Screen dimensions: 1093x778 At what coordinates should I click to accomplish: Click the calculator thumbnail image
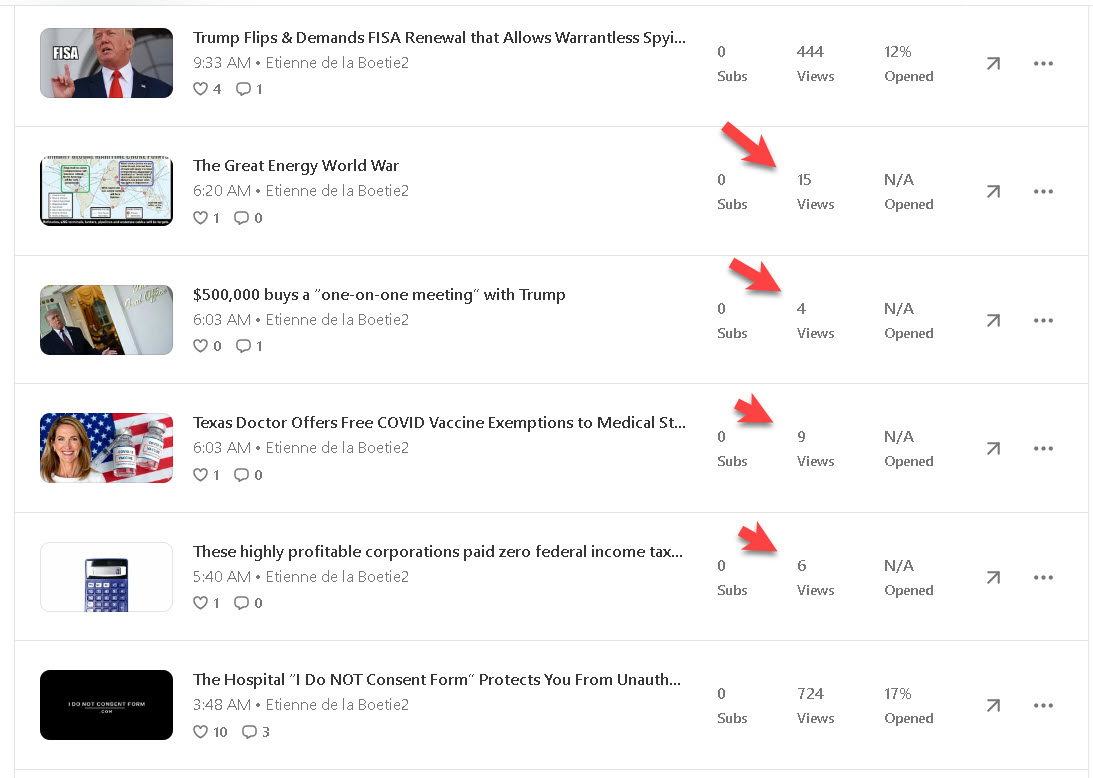106,577
